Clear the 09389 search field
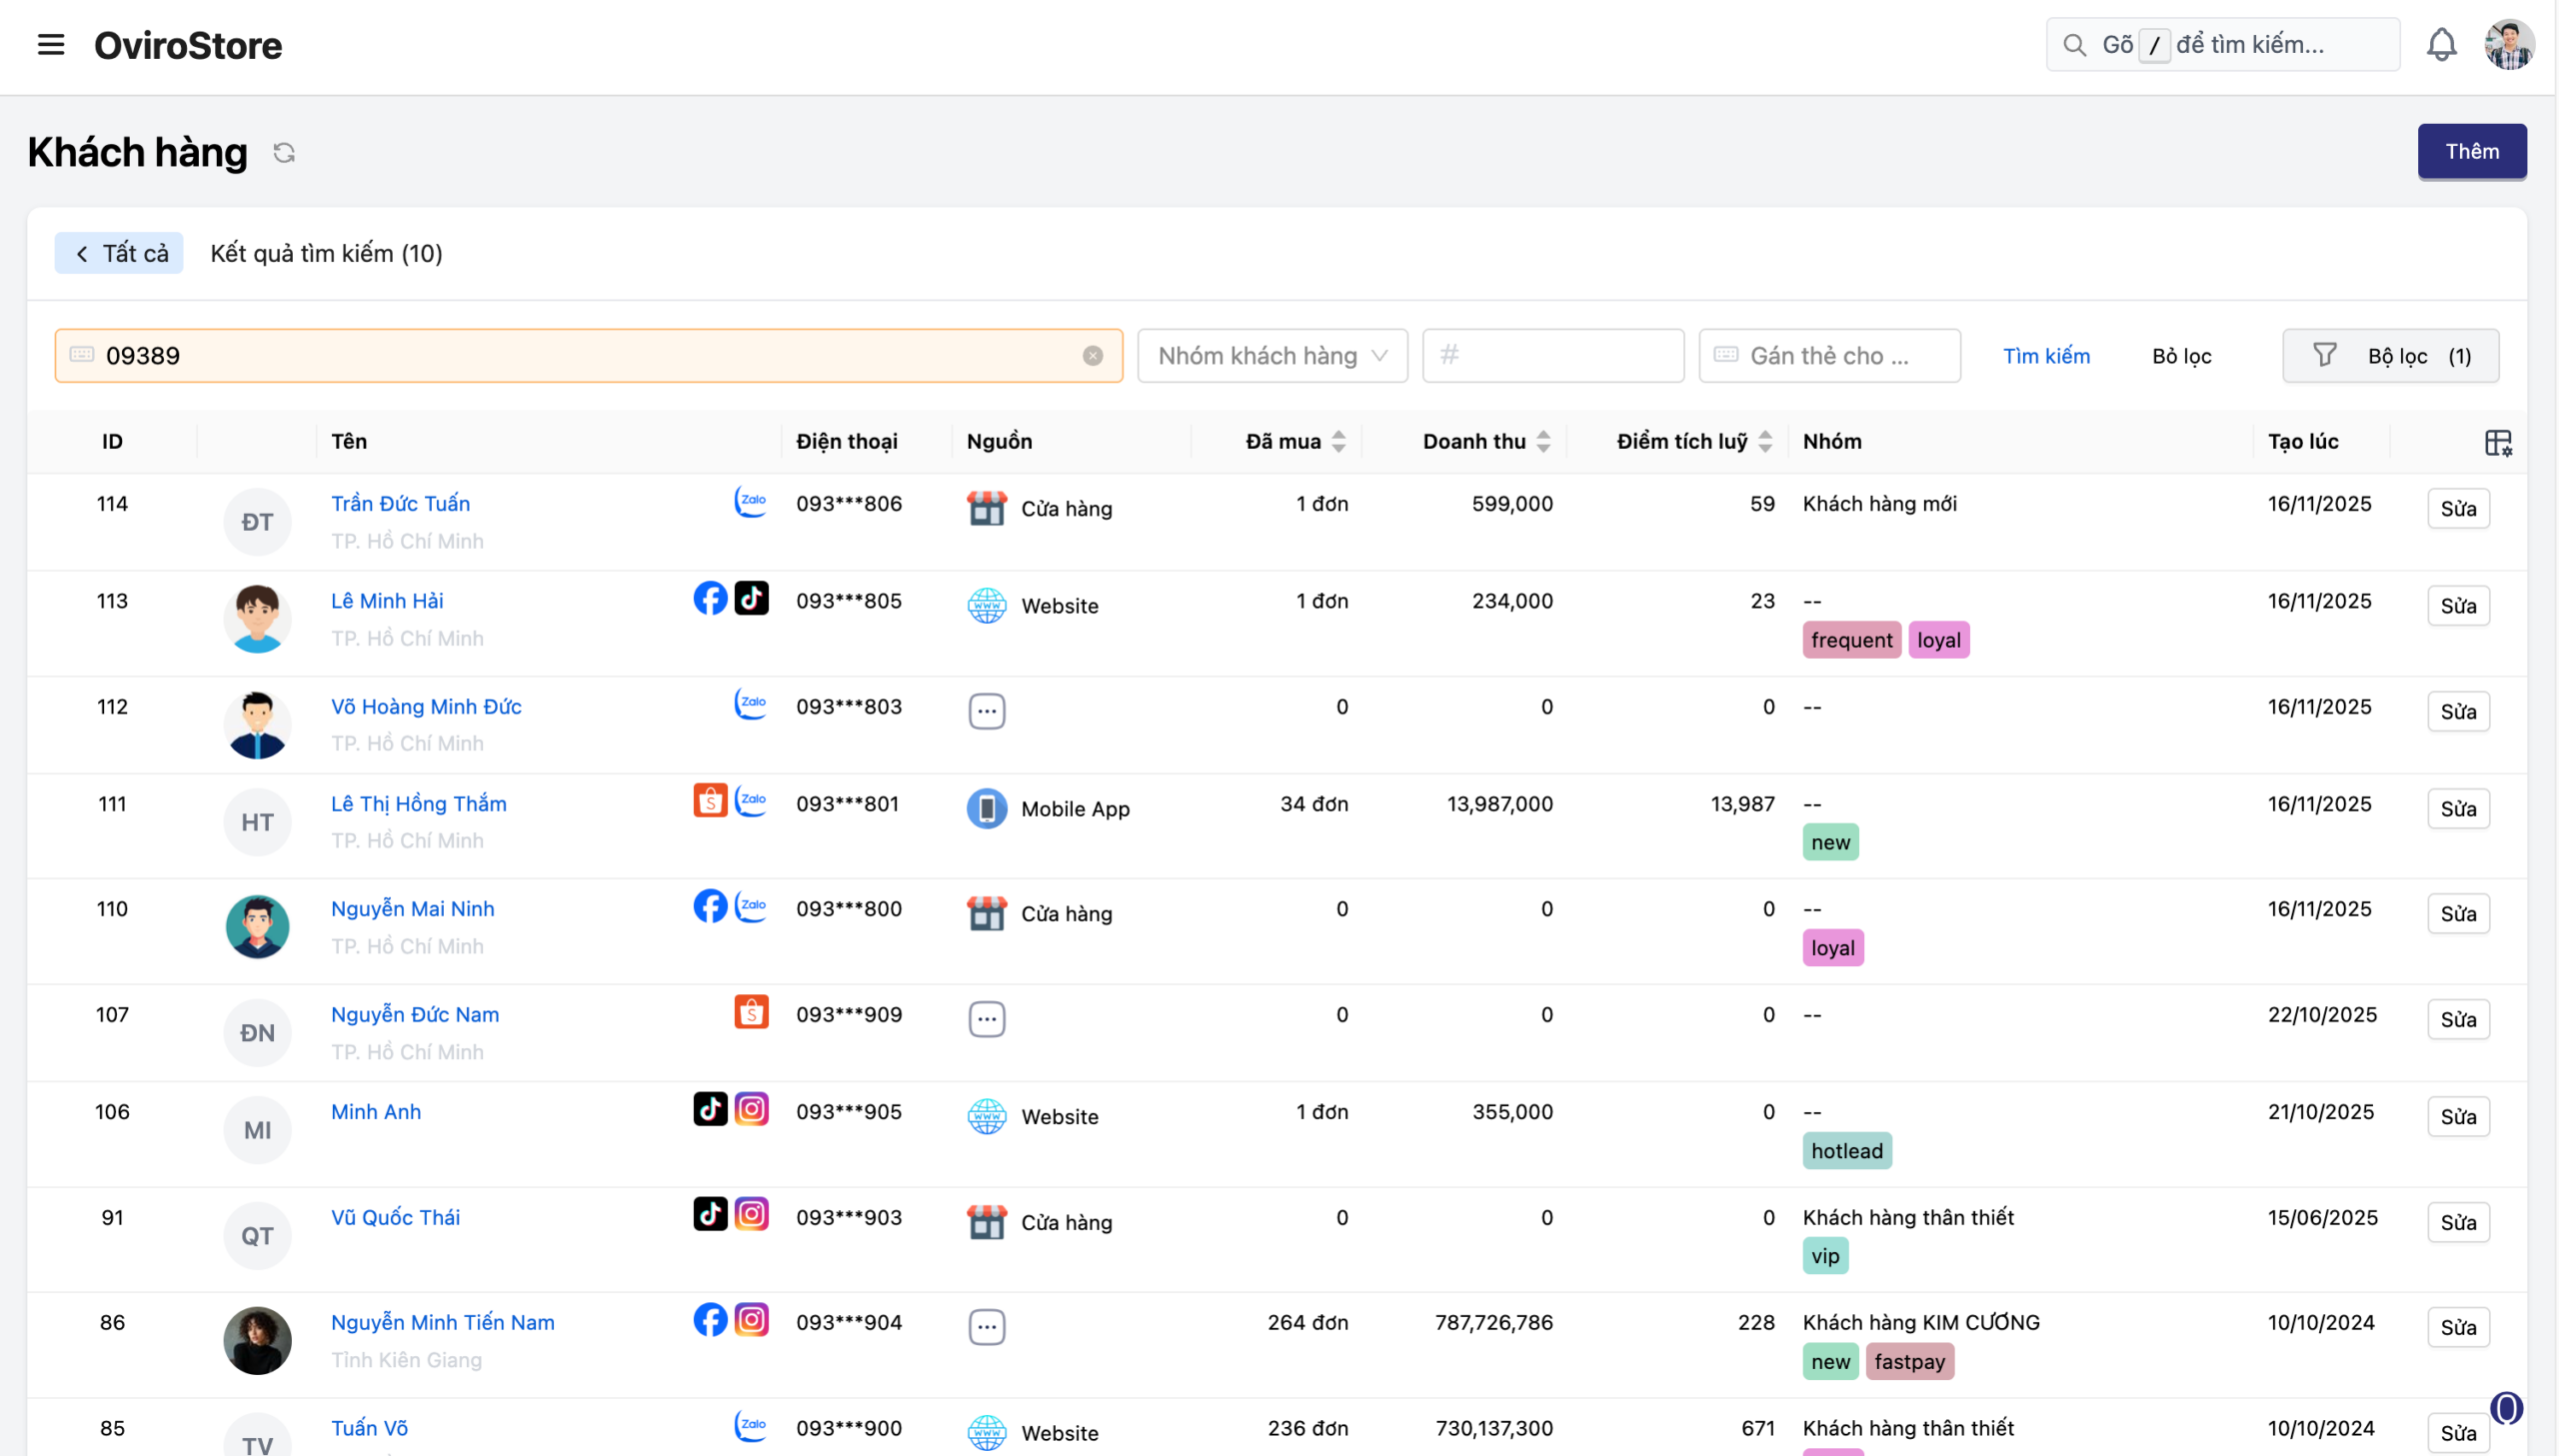Image resolution: width=2559 pixels, height=1456 pixels. pyautogui.click(x=1092, y=356)
